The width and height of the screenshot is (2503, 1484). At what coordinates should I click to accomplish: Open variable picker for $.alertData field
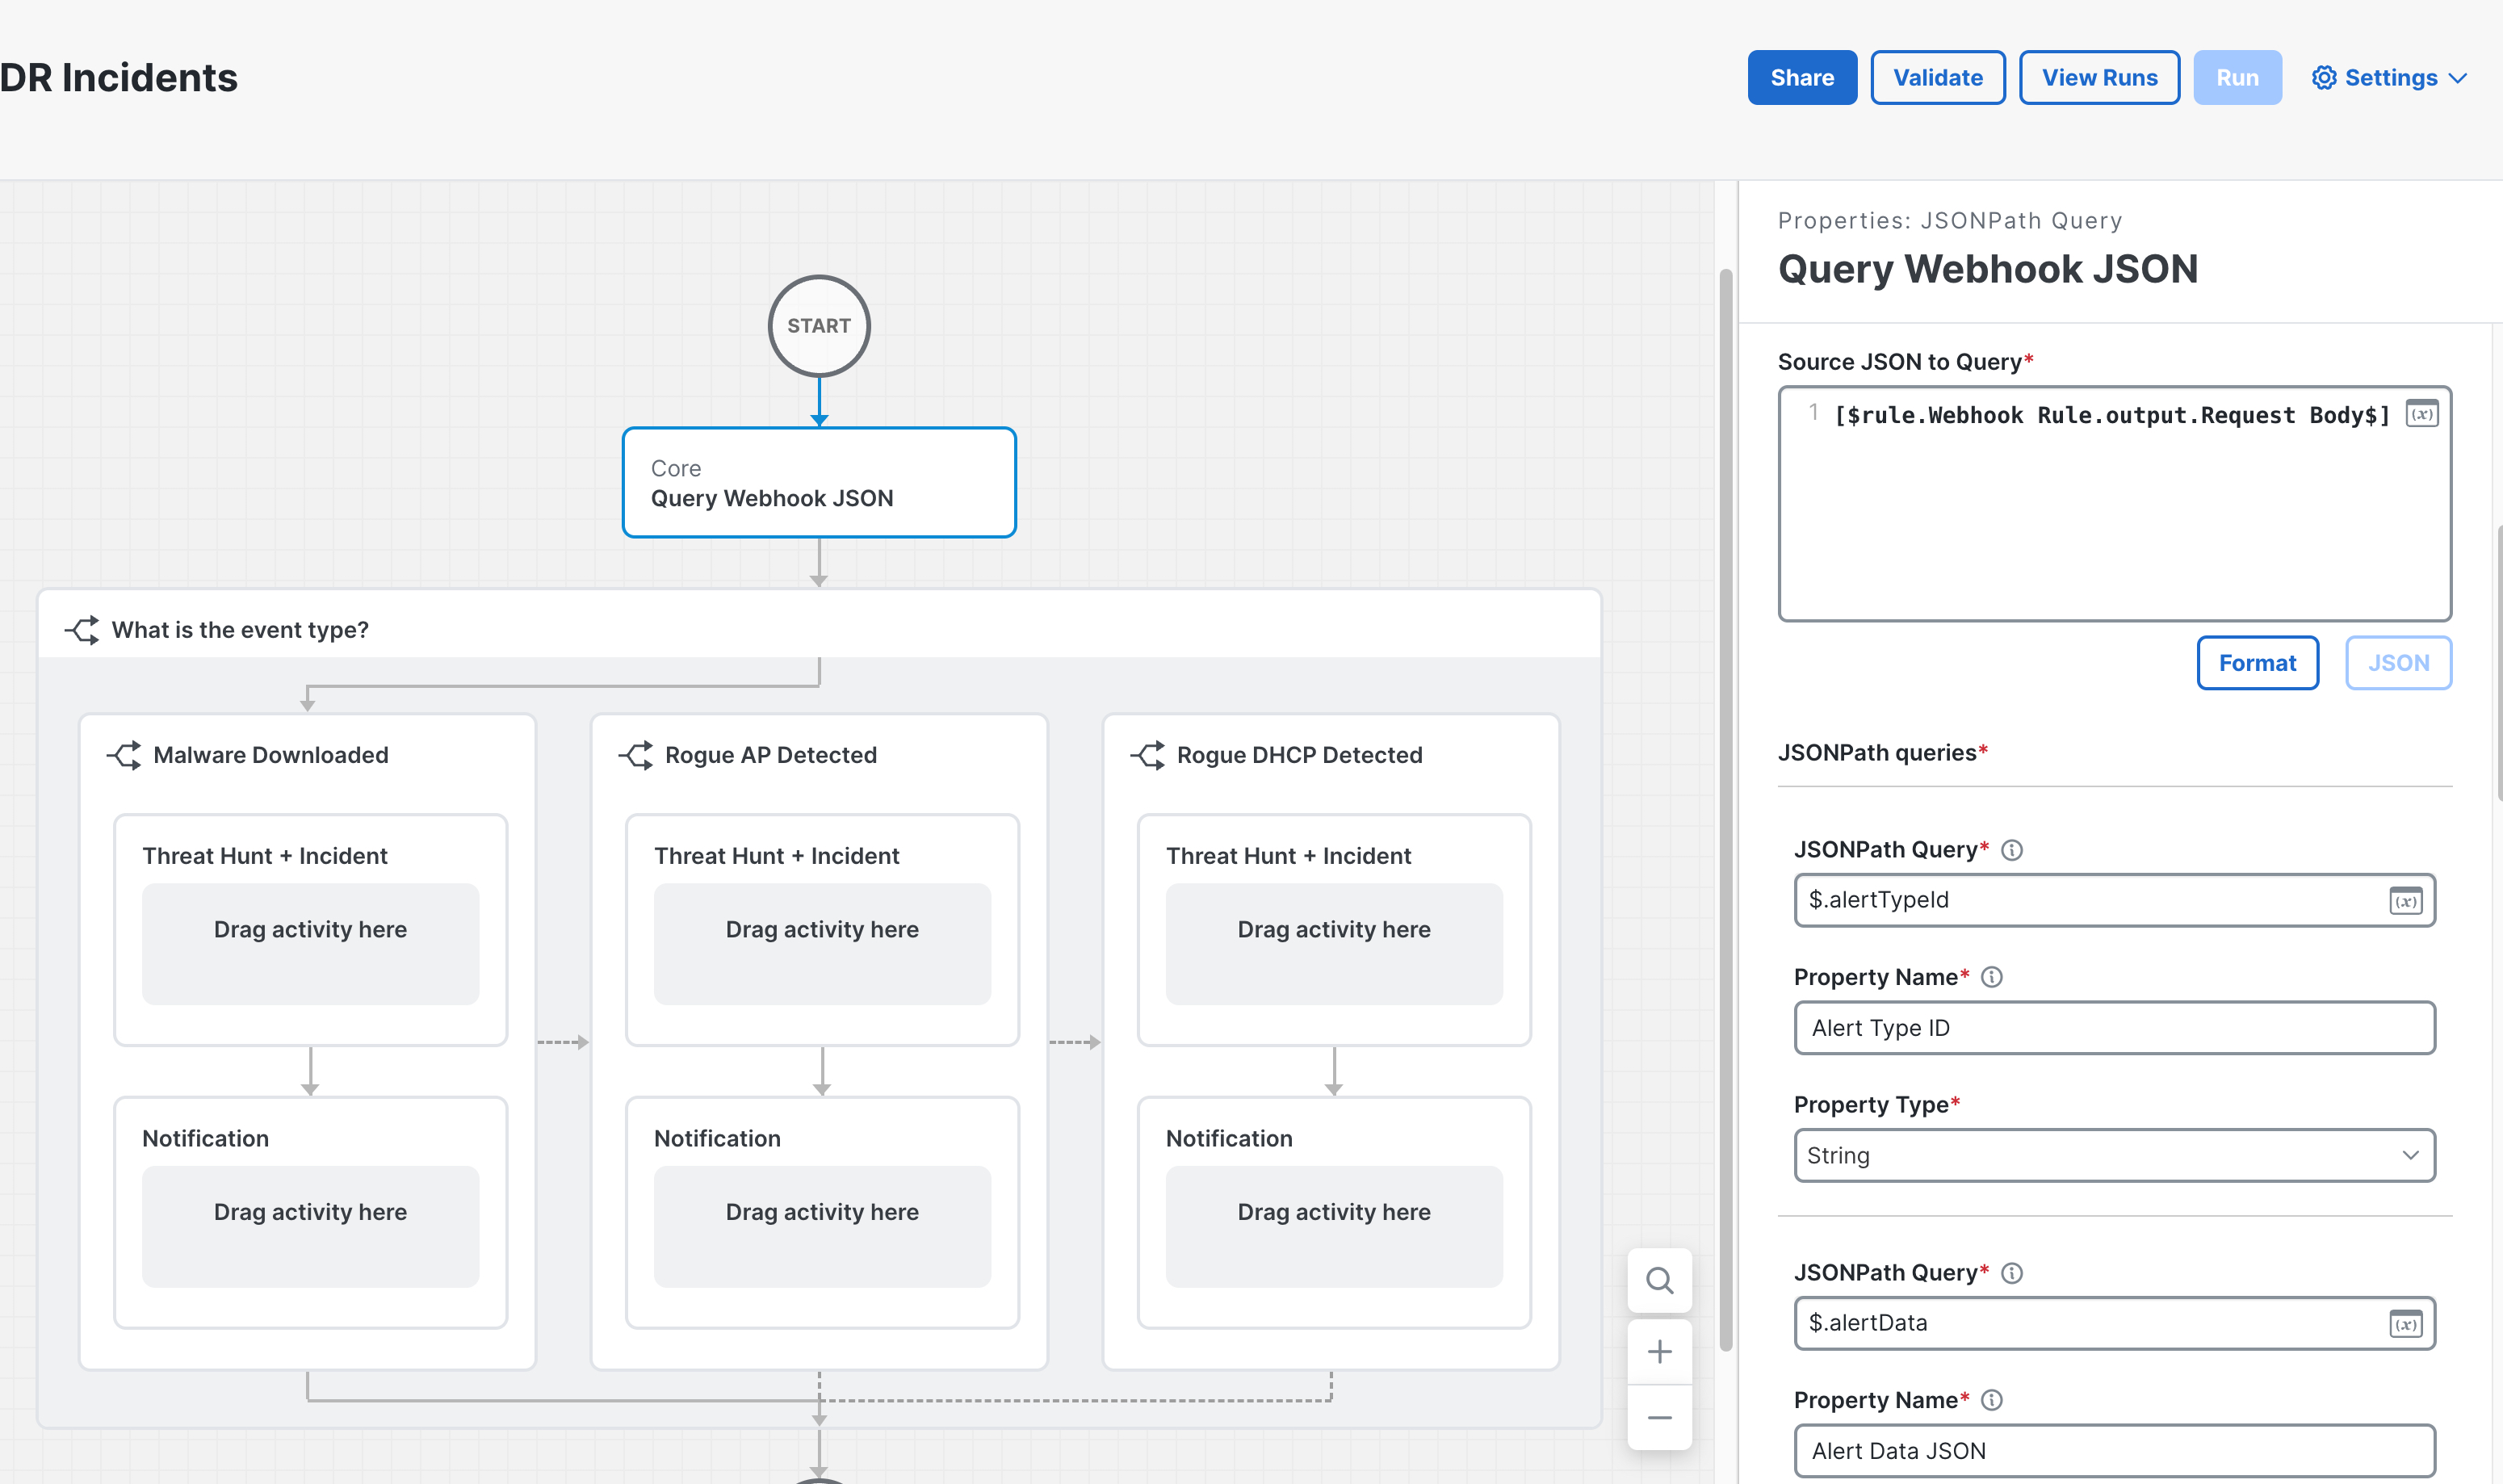pyautogui.click(x=2405, y=1324)
